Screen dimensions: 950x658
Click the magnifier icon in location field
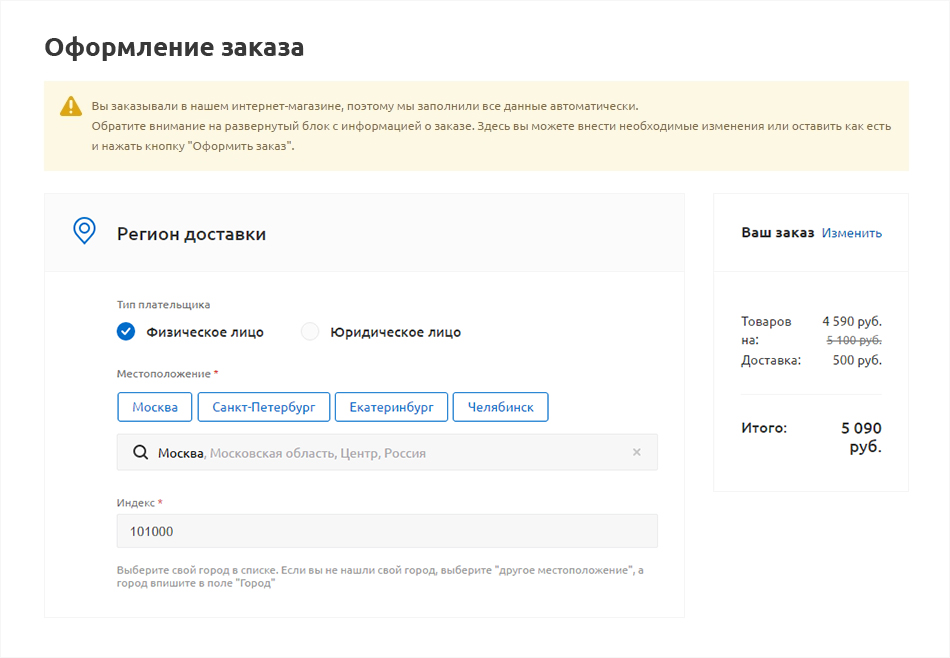140,453
